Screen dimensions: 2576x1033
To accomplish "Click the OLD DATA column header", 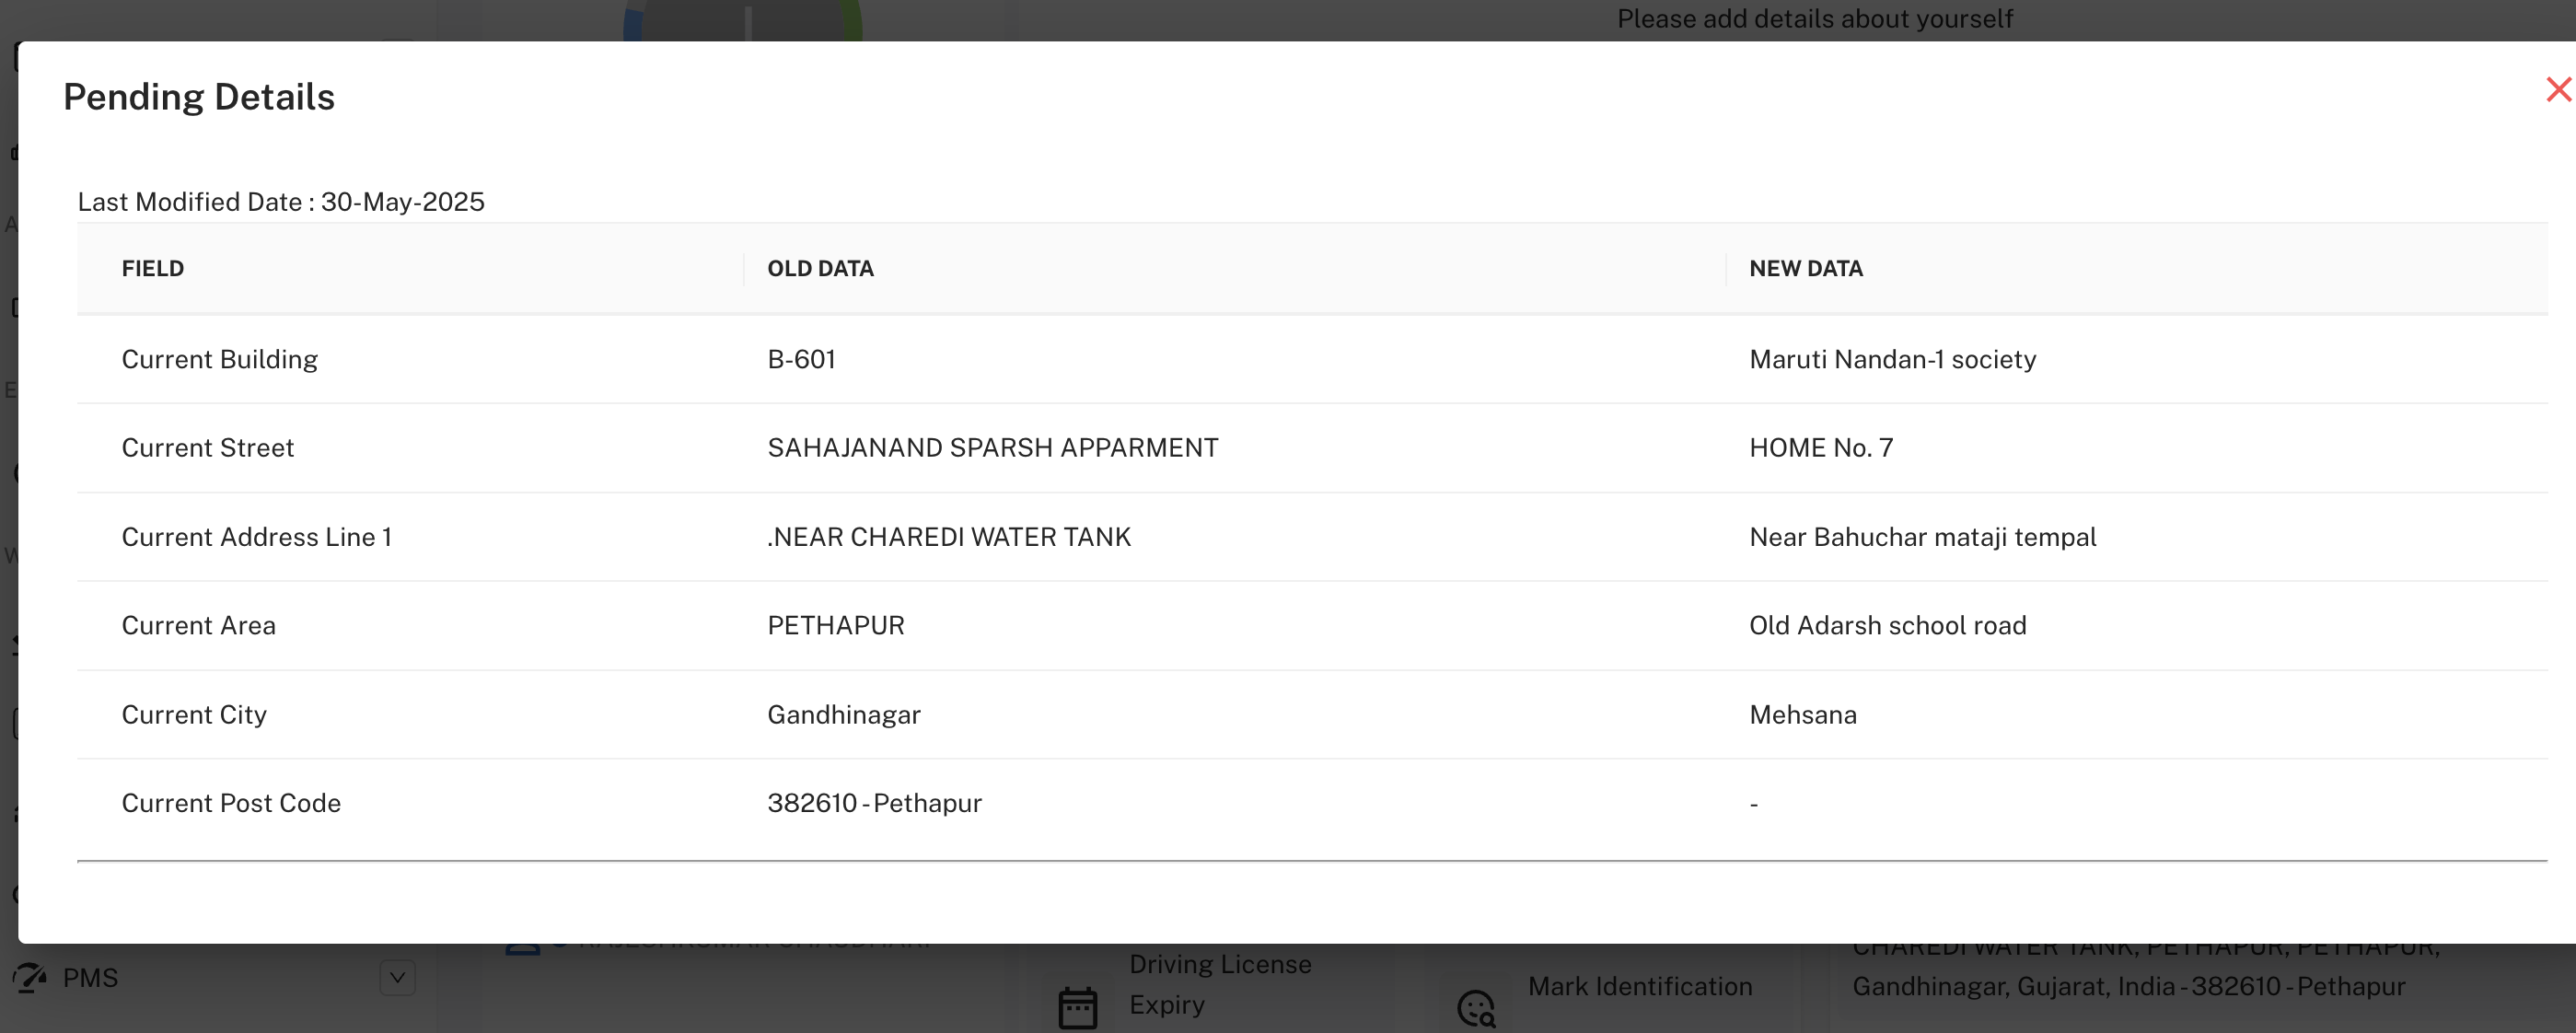I will click(x=820, y=268).
